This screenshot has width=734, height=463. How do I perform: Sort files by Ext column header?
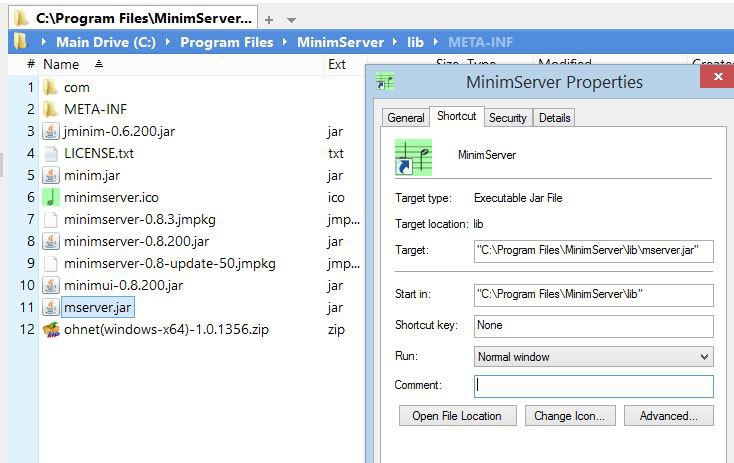[337, 64]
